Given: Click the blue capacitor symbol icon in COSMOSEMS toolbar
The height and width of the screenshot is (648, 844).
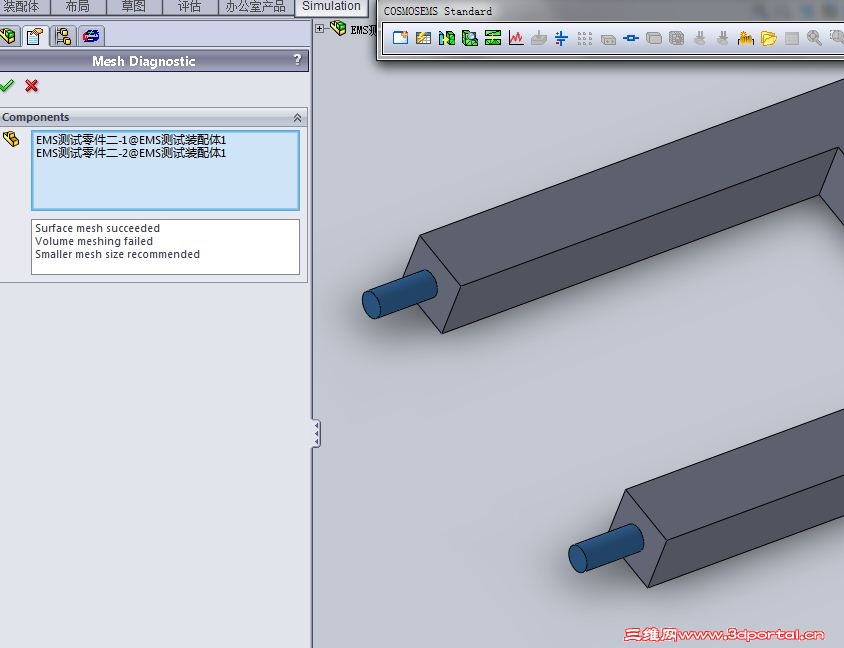Looking at the screenshot, I should click(561, 38).
